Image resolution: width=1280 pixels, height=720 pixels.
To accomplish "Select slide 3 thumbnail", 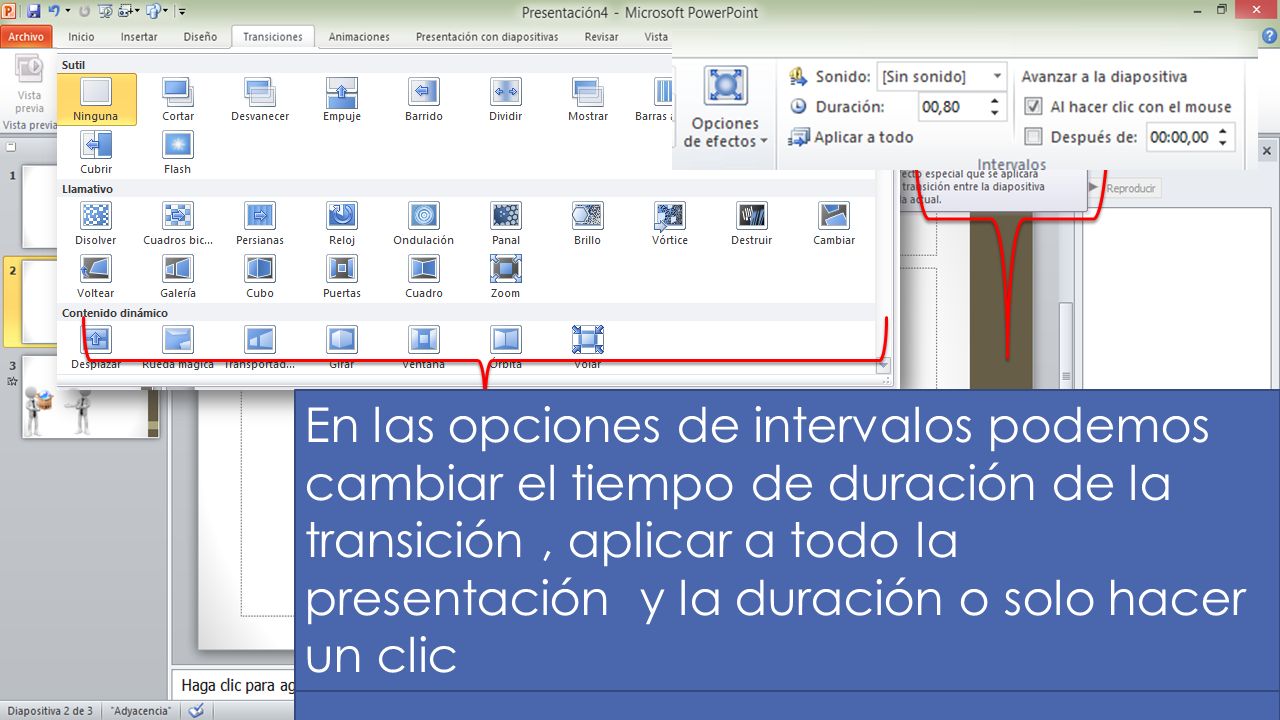I will click(x=90, y=397).
